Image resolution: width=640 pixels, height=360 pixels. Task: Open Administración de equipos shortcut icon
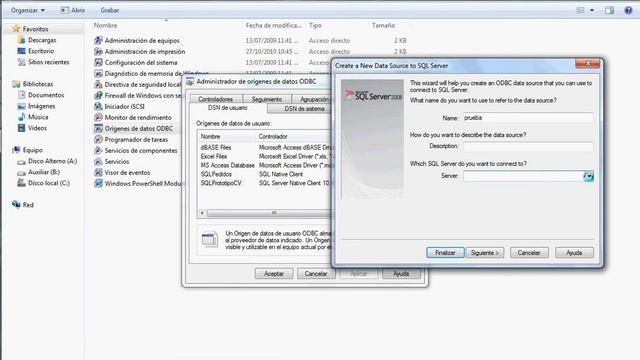(98, 40)
